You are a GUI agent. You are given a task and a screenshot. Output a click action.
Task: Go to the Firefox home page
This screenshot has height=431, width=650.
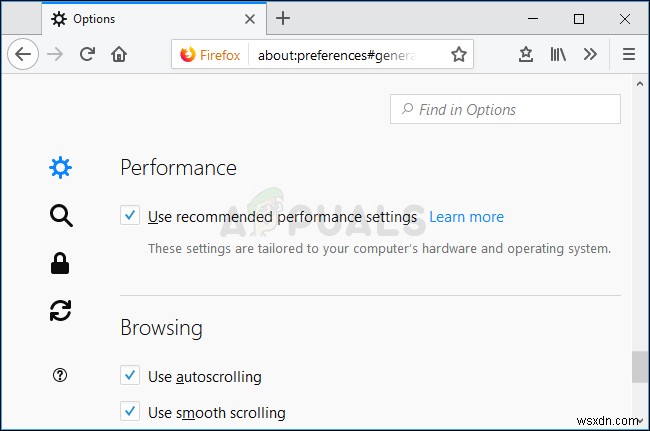119,55
